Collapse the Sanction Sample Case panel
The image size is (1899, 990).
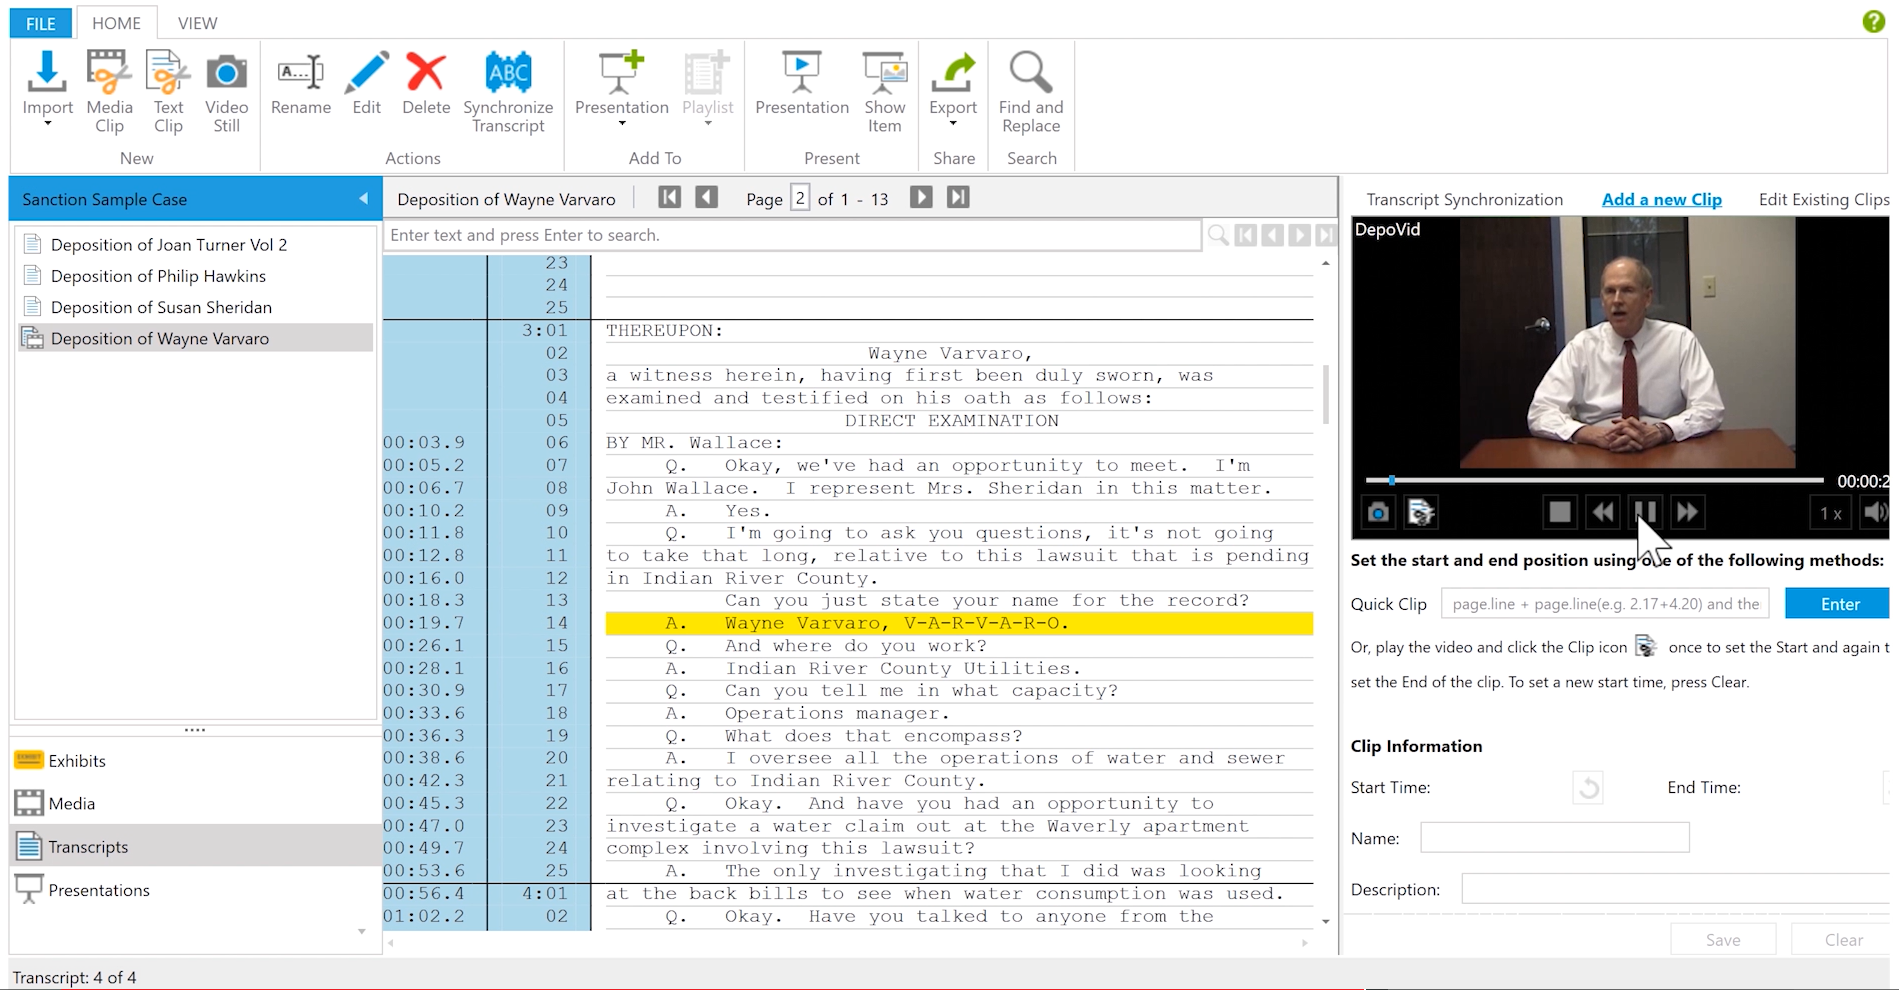click(363, 199)
